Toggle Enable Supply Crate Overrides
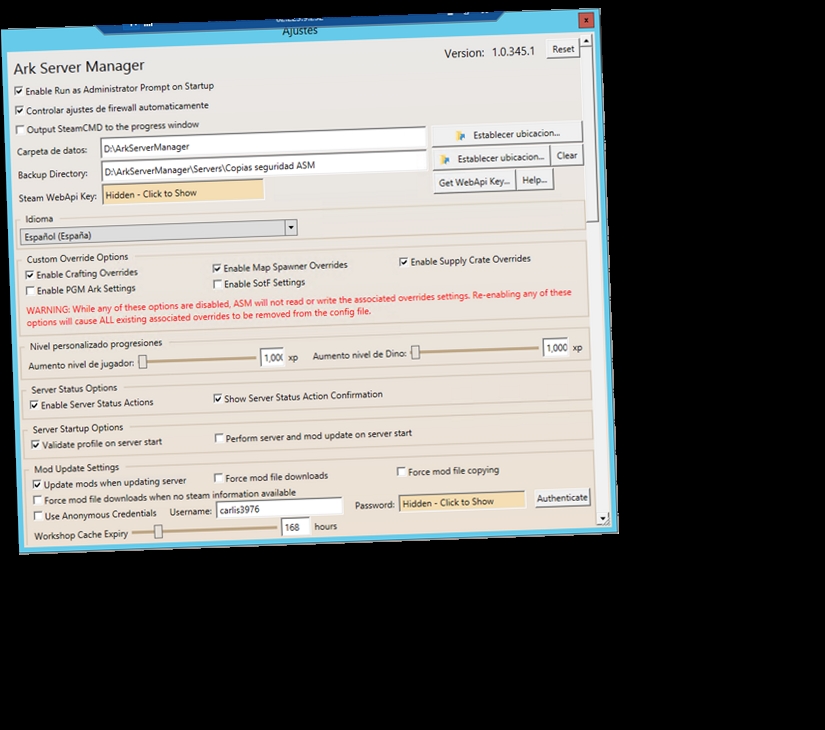Image resolution: width=825 pixels, height=730 pixels. pos(403,262)
